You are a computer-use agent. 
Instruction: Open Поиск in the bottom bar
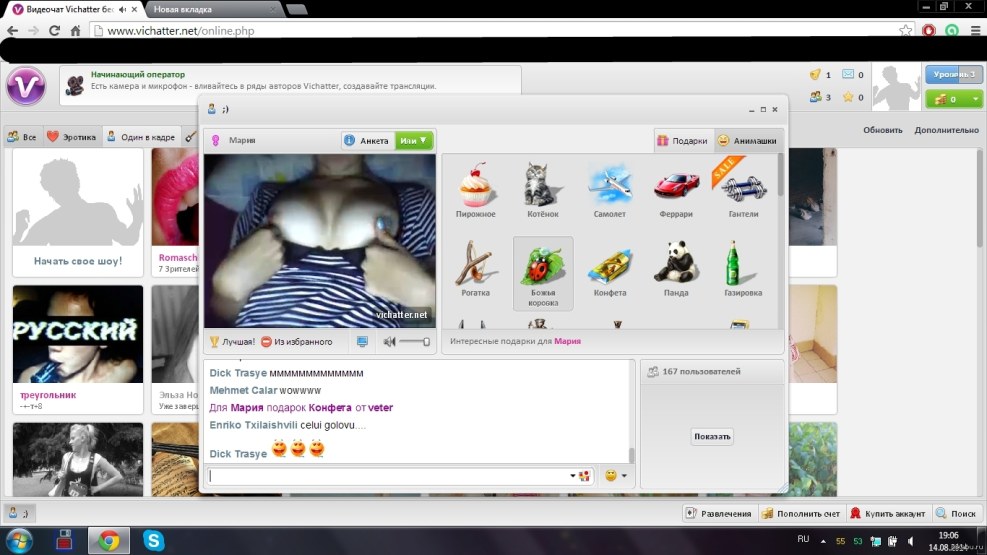(956, 513)
